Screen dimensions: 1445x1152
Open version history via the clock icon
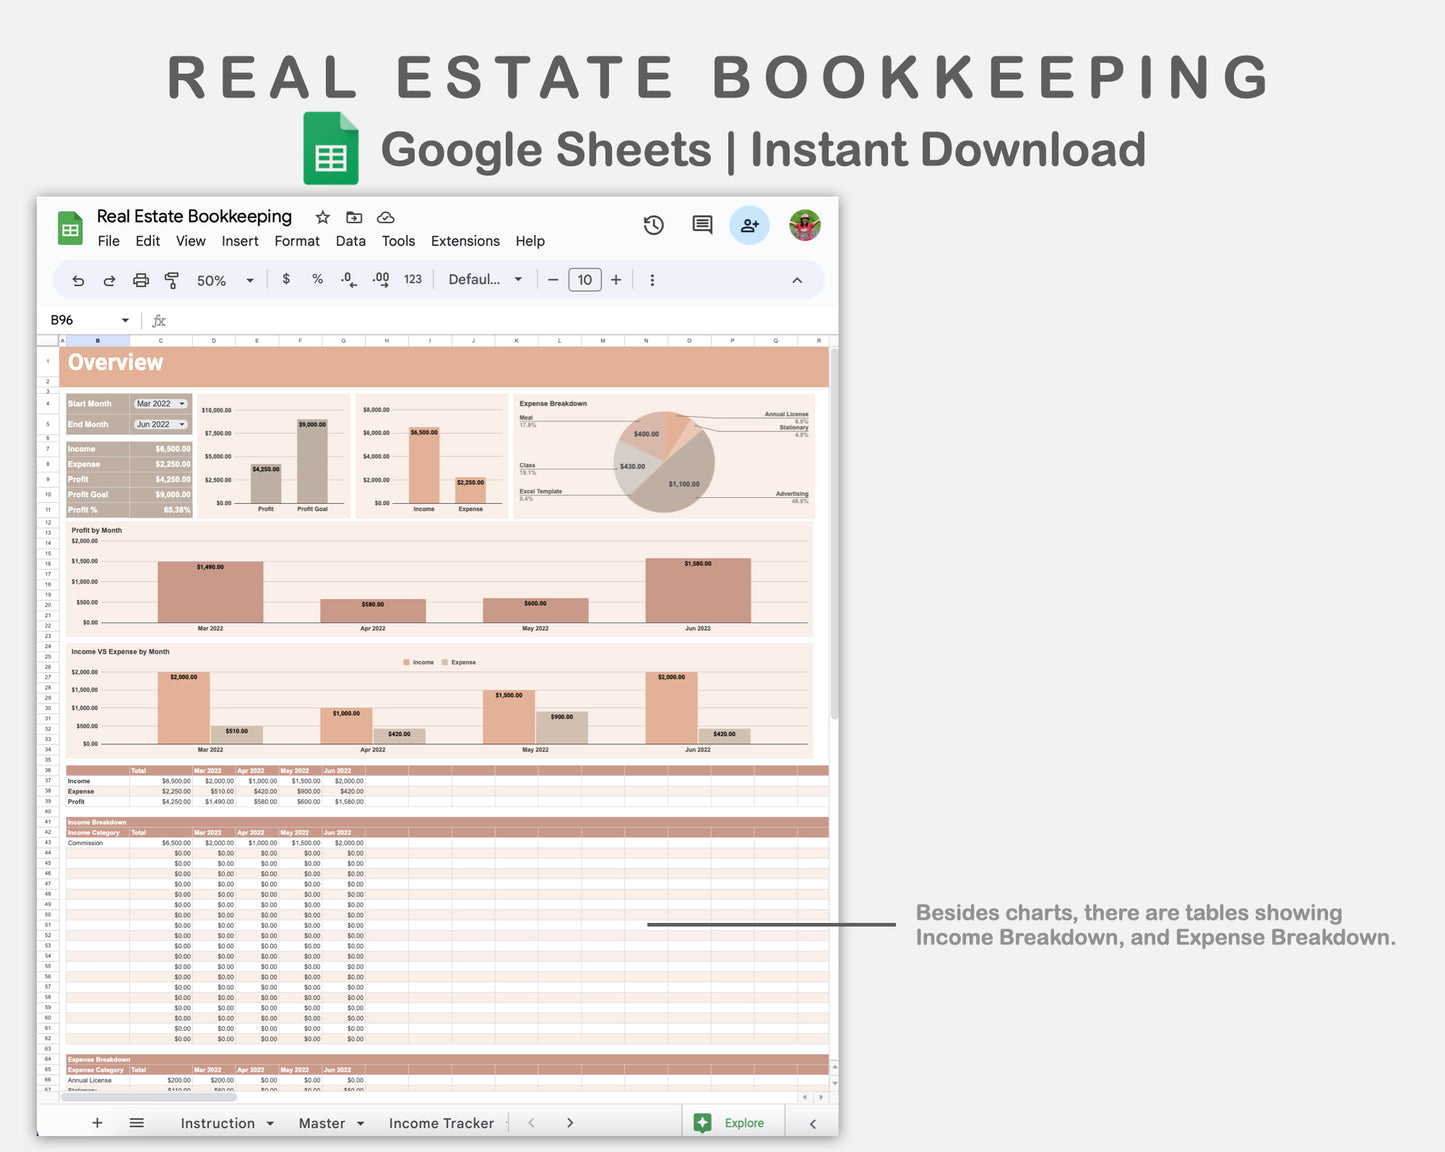(653, 225)
